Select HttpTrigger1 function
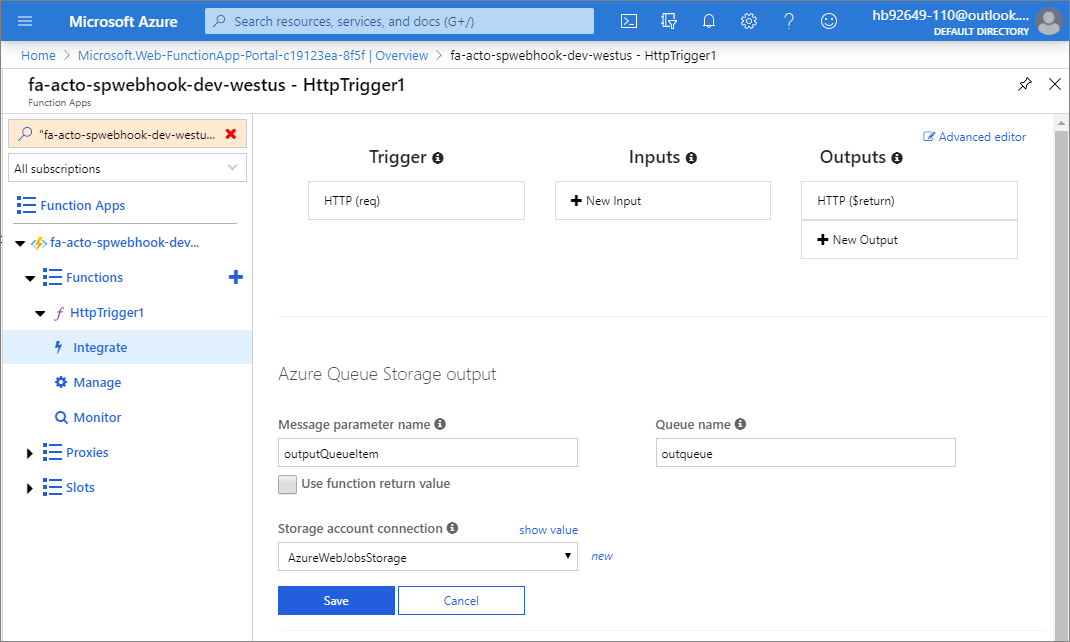Screen dimensions: 1070x642 (106, 312)
